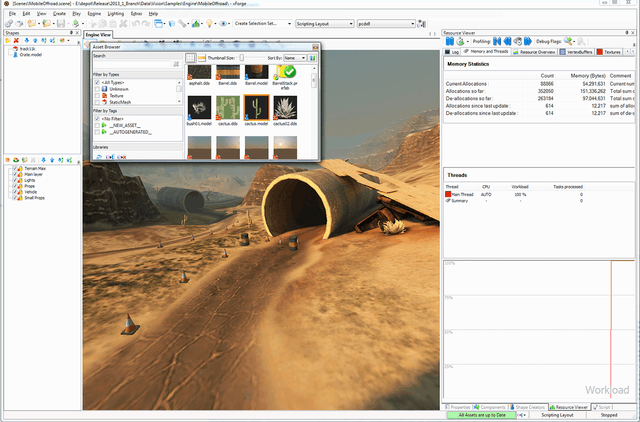Toggle the Texture type filter checkbox

[x=97, y=95]
